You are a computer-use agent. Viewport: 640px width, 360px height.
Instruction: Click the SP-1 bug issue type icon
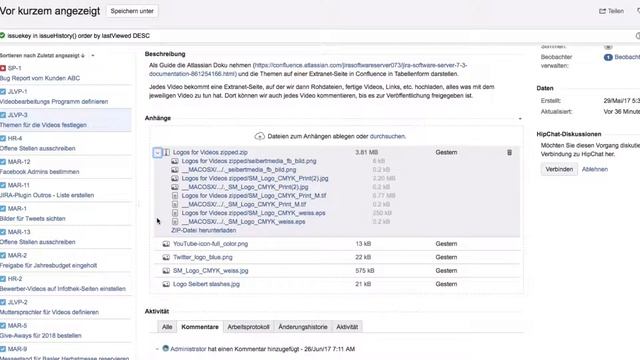[3, 68]
